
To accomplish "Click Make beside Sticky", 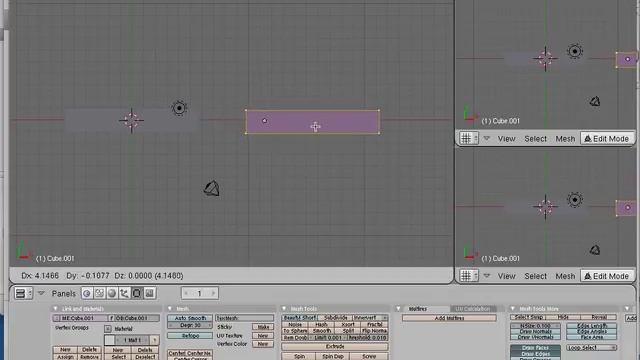I will [x=263, y=327].
